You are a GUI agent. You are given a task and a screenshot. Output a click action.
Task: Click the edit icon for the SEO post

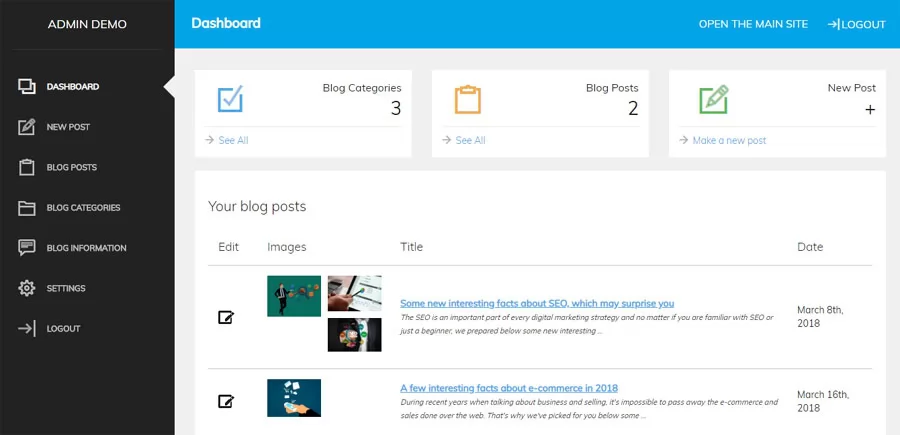[226, 317]
